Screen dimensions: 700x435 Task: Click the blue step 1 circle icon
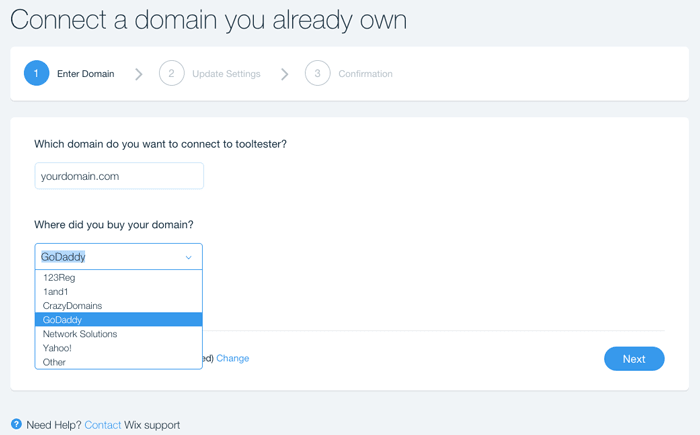tap(37, 73)
